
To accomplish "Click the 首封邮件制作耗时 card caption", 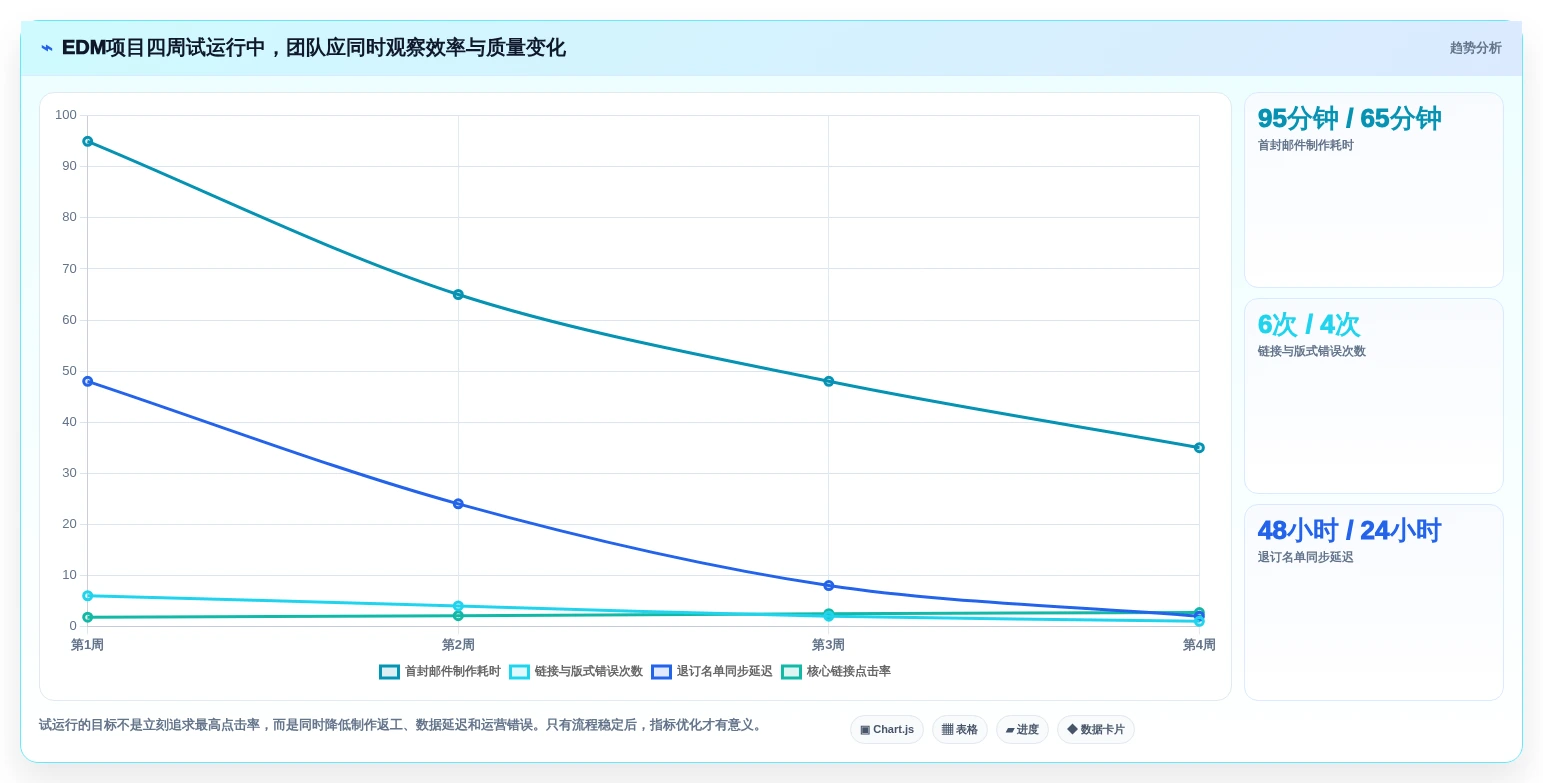I will click(1305, 146).
